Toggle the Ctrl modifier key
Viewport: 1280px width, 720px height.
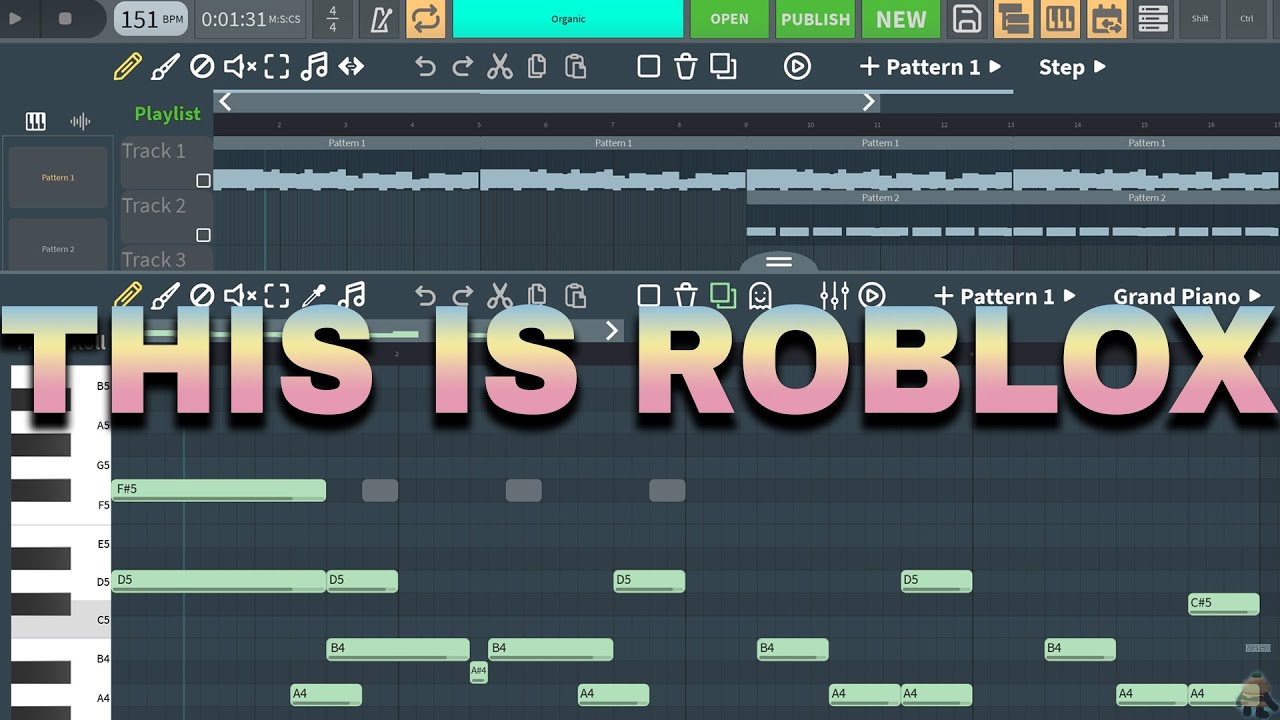point(1247,19)
